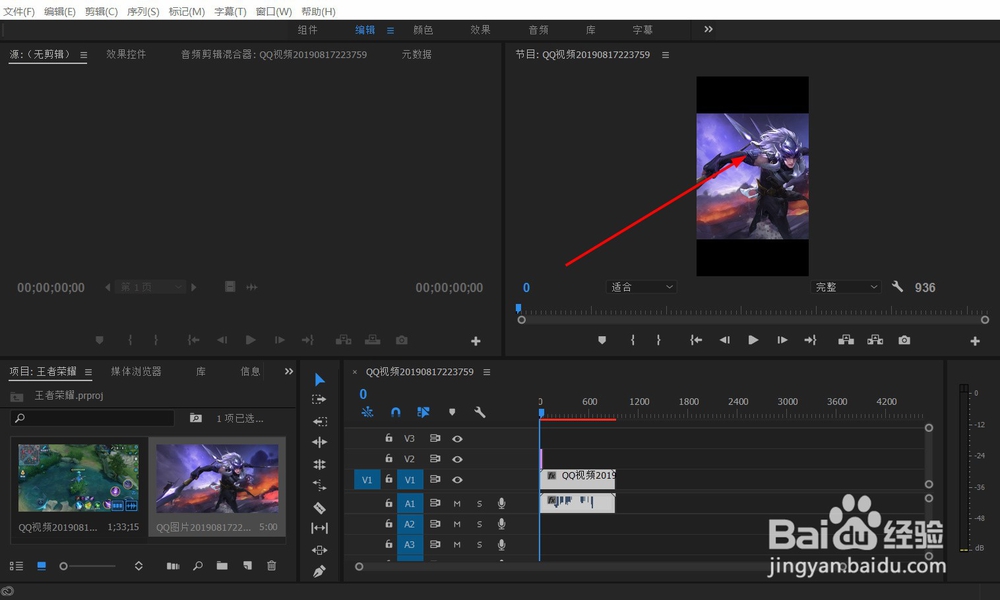1000x600 pixels.
Task: Go to In point in program monitor
Action: (x=696, y=340)
